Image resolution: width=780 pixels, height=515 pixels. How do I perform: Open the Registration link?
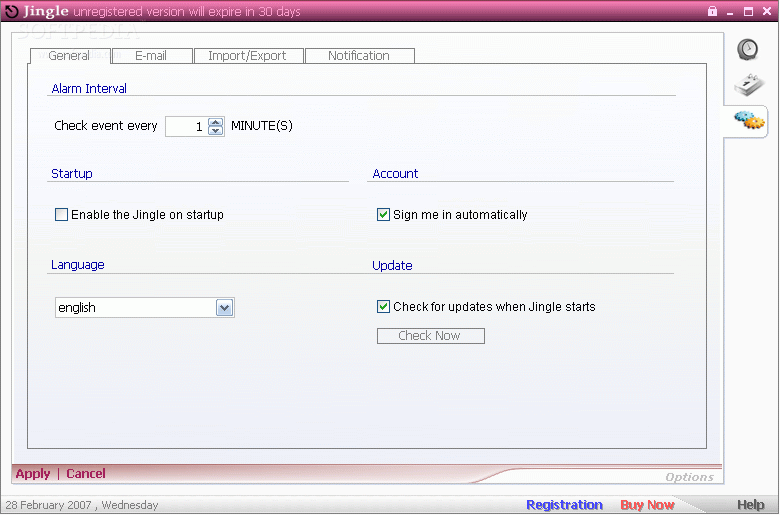[564, 505]
